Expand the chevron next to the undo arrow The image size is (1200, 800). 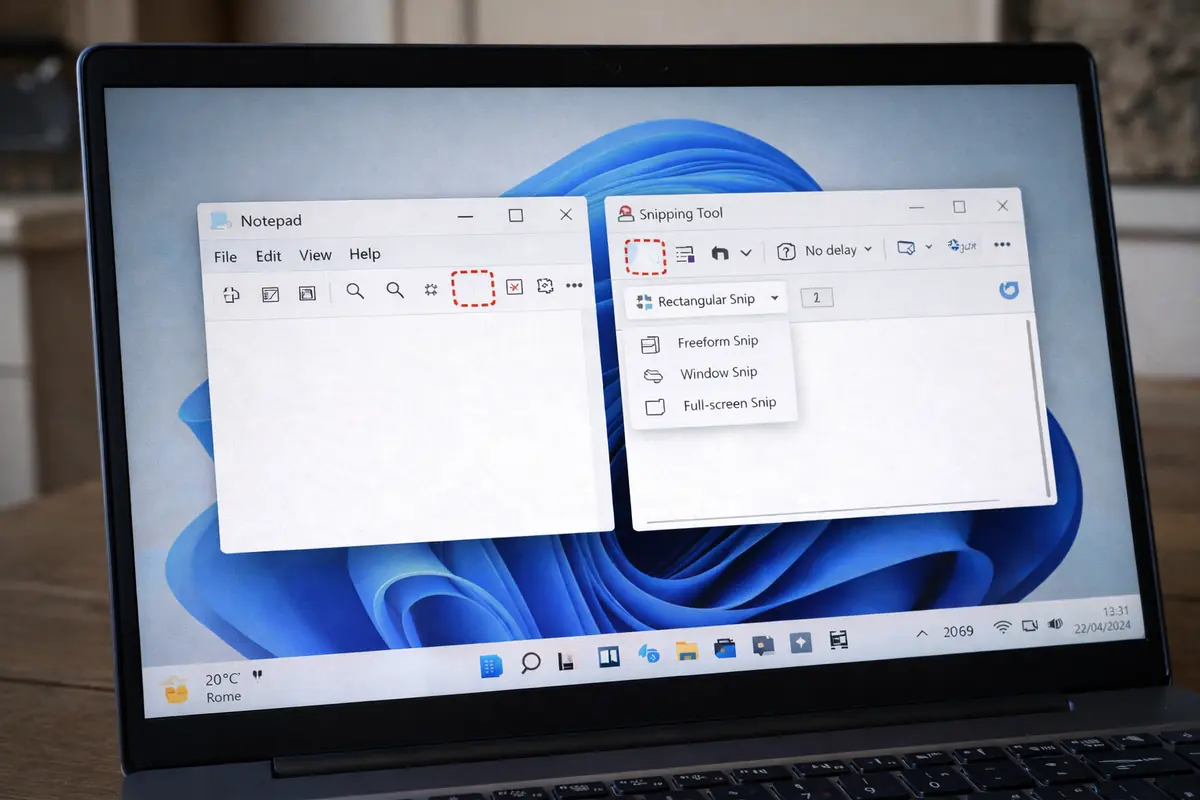(x=746, y=253)
